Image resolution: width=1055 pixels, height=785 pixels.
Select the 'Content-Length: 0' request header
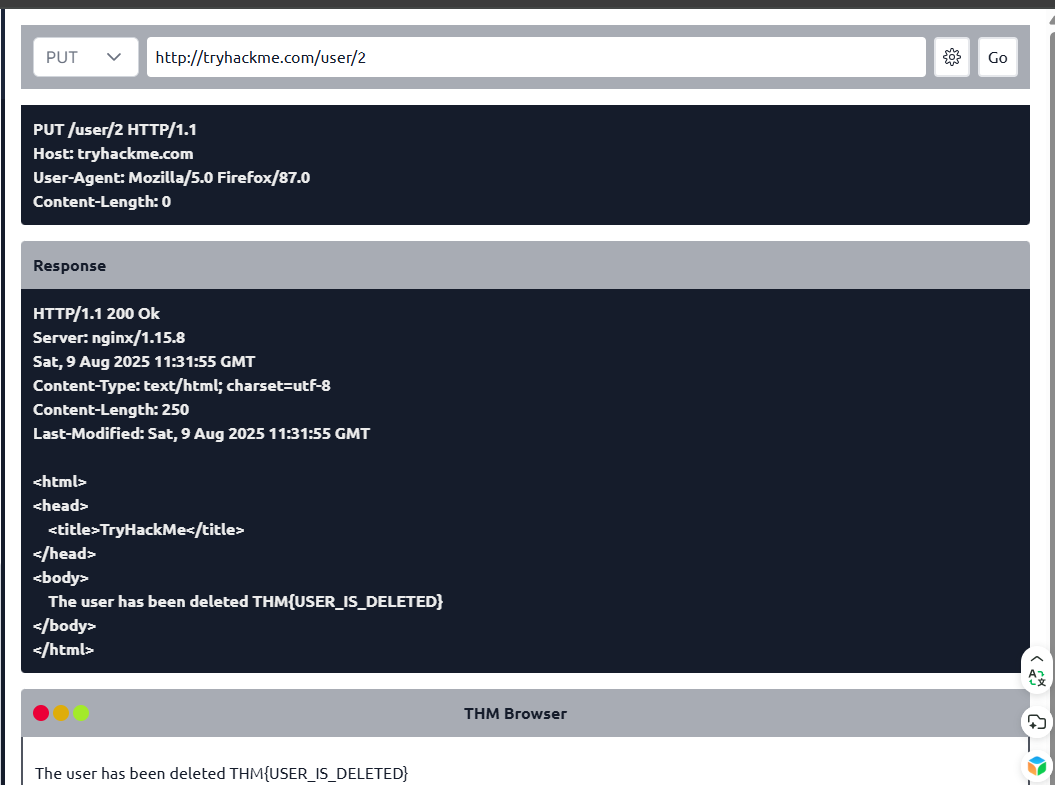102,202
